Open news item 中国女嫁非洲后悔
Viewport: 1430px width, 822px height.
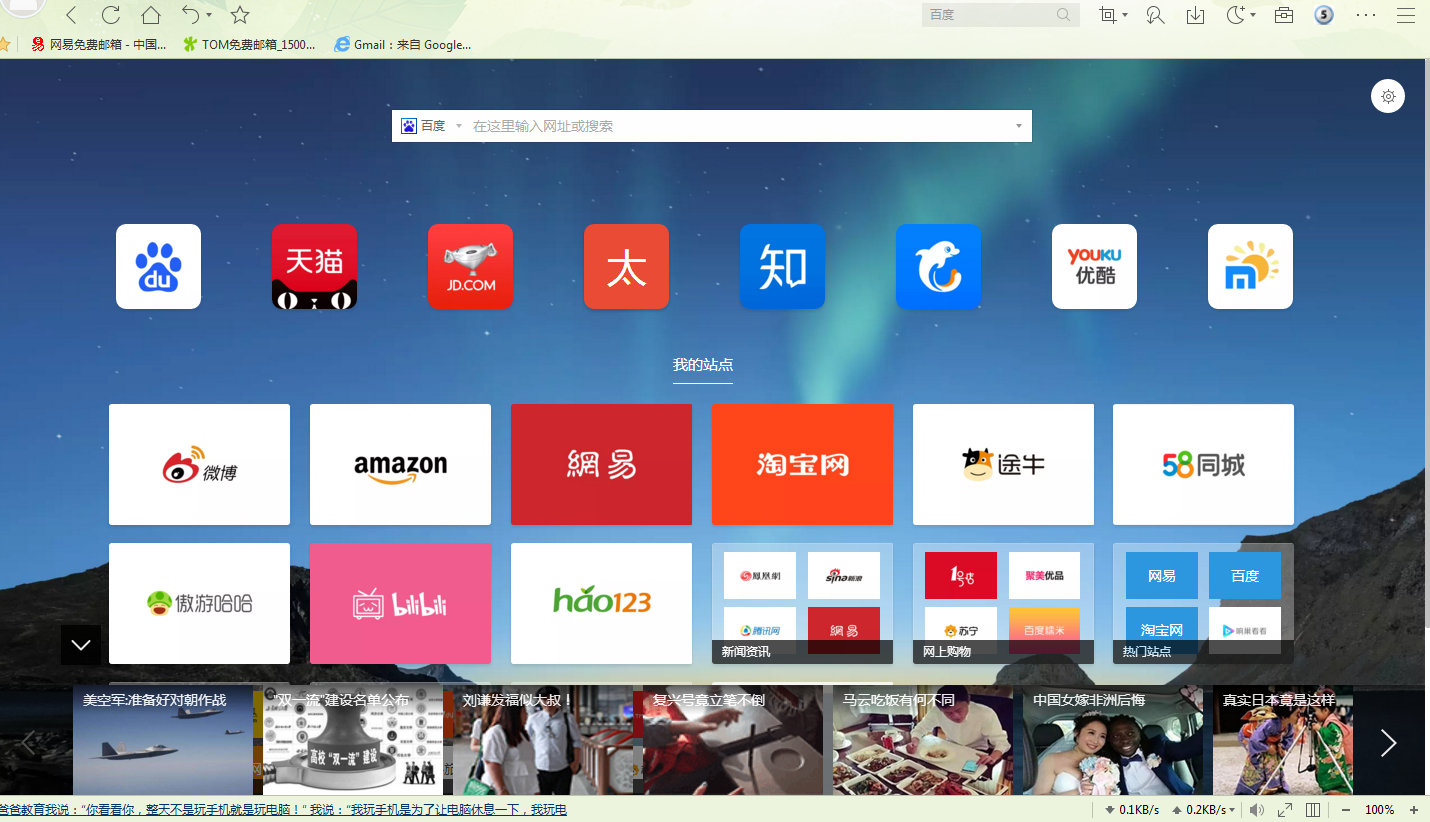pos(1113,740)
